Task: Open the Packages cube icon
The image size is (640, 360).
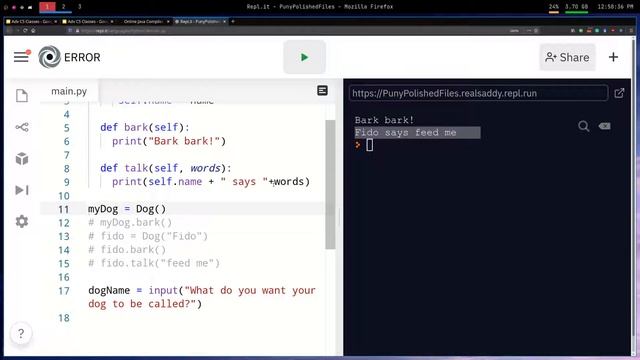Action: [x=22, y=158]
